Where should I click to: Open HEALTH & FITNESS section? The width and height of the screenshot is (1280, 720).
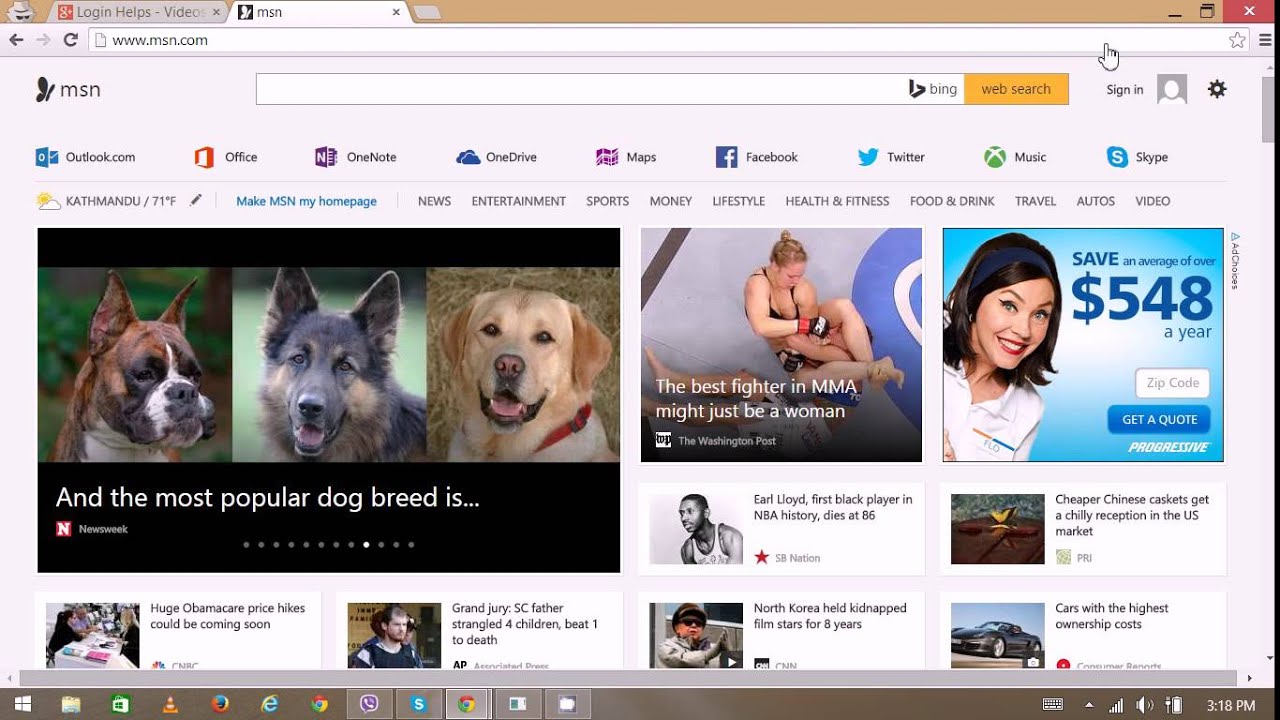coord(837,201)
